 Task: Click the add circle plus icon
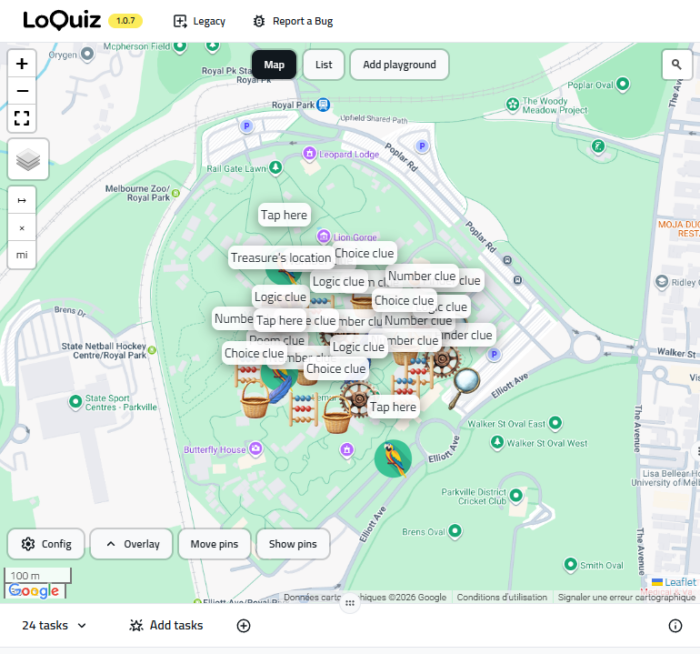243,626
